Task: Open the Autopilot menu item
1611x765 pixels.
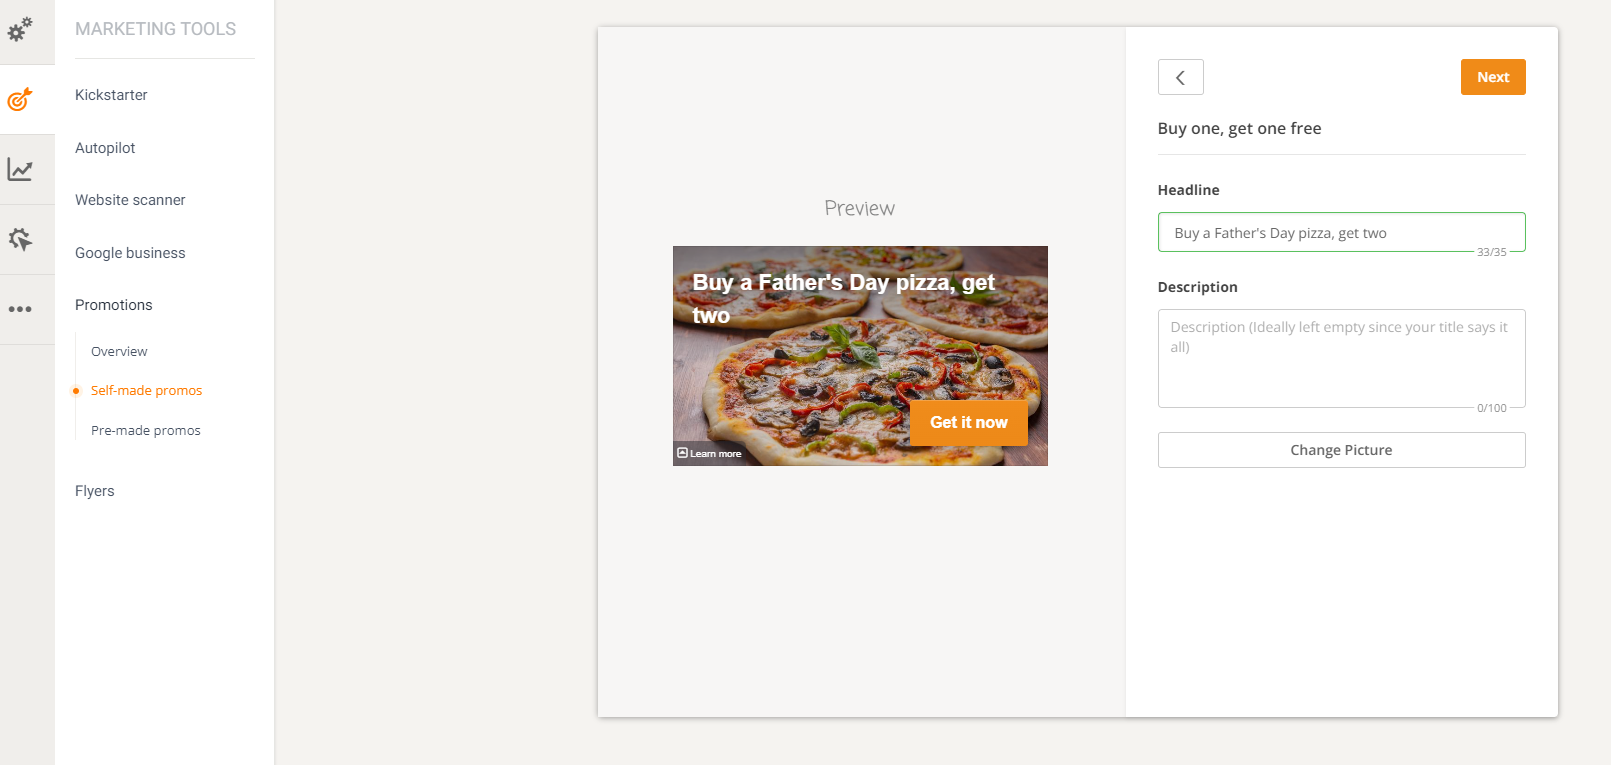Action: pos(105,148)
